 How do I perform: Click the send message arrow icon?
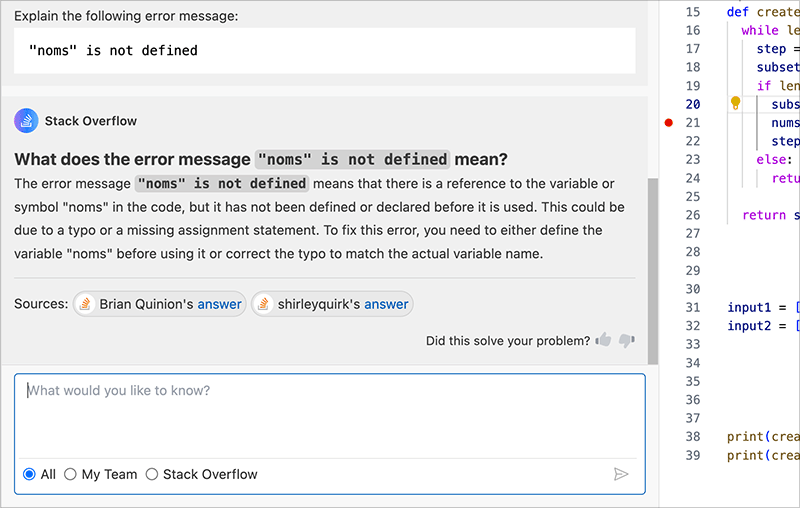click(621, 474)
